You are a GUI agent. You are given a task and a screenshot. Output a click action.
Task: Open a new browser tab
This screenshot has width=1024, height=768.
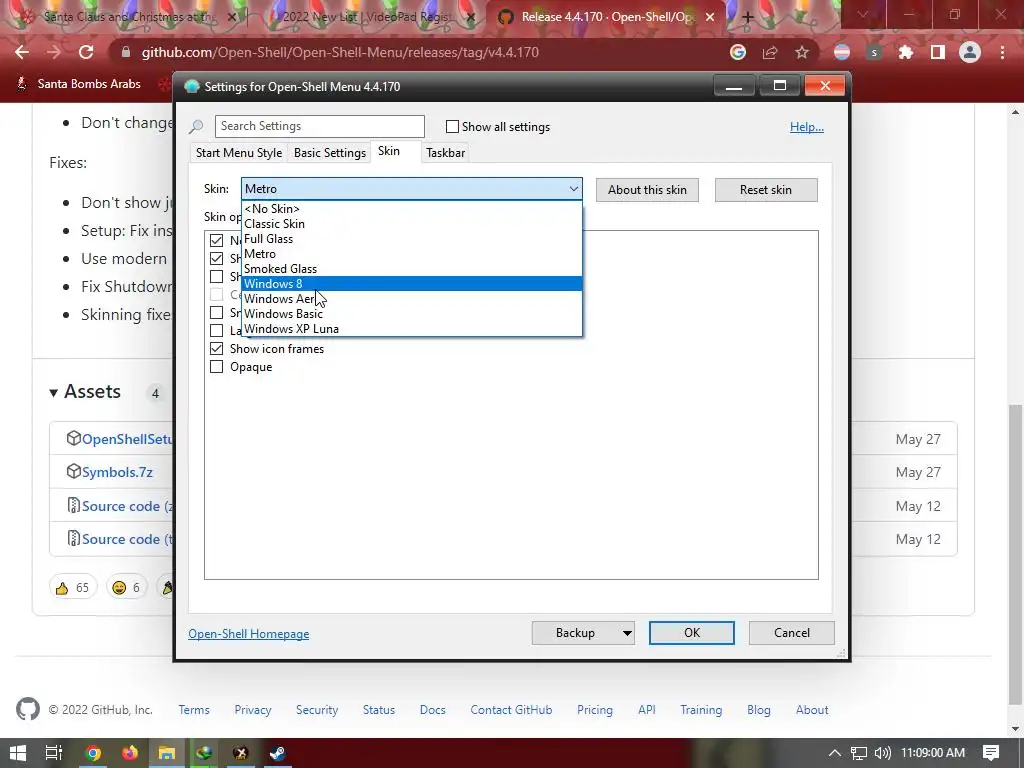pyautogui.click(x=748, y=17)
